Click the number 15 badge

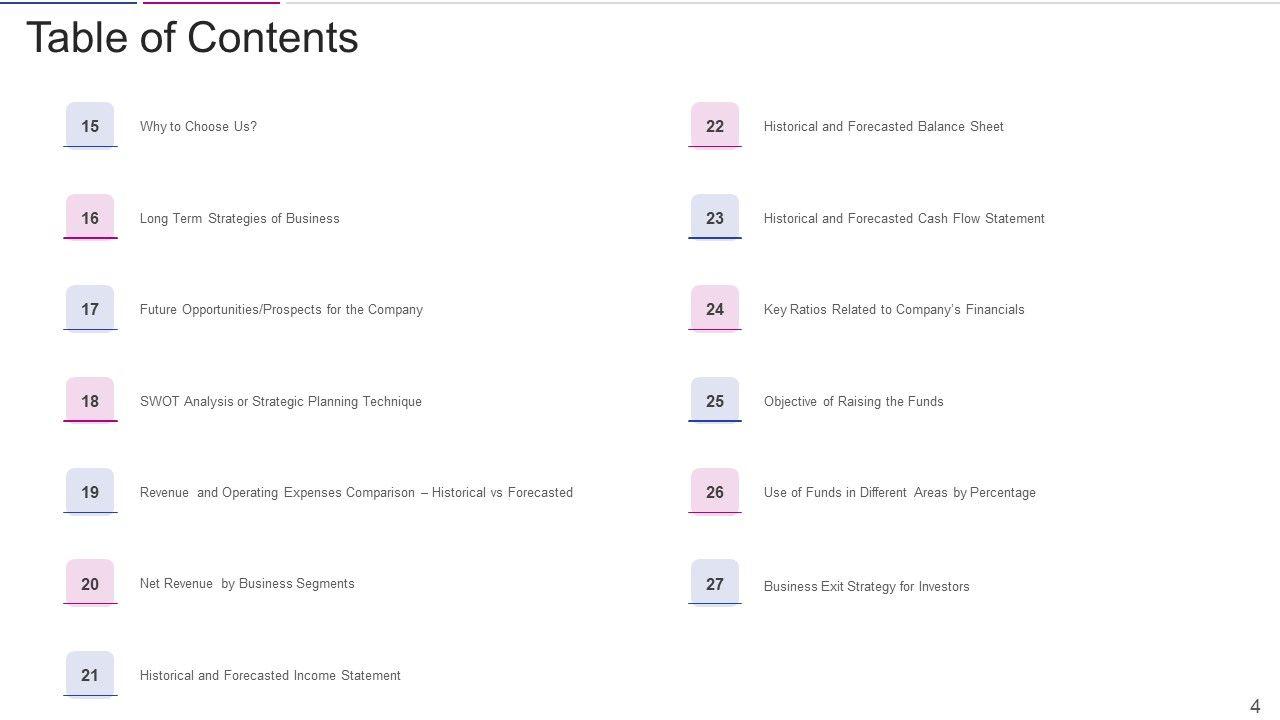pos(90,126)
